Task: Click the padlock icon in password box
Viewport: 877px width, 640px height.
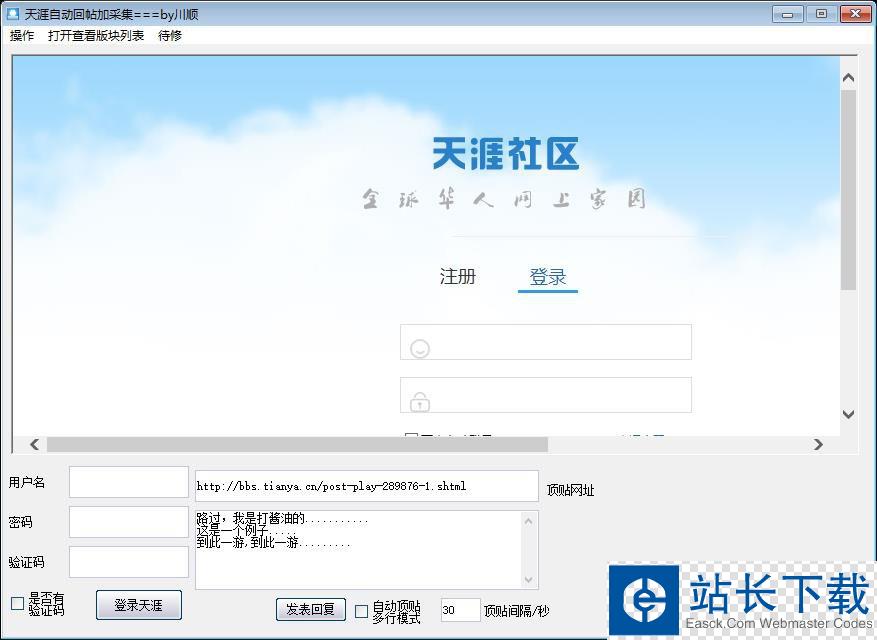Action: coord(420,402)
